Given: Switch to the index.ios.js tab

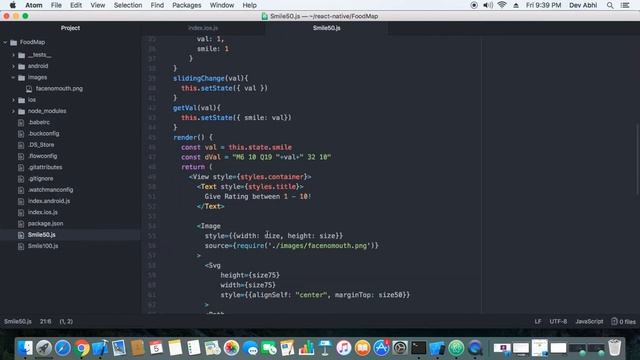Looking at the screenshot, I should (203, 28).
